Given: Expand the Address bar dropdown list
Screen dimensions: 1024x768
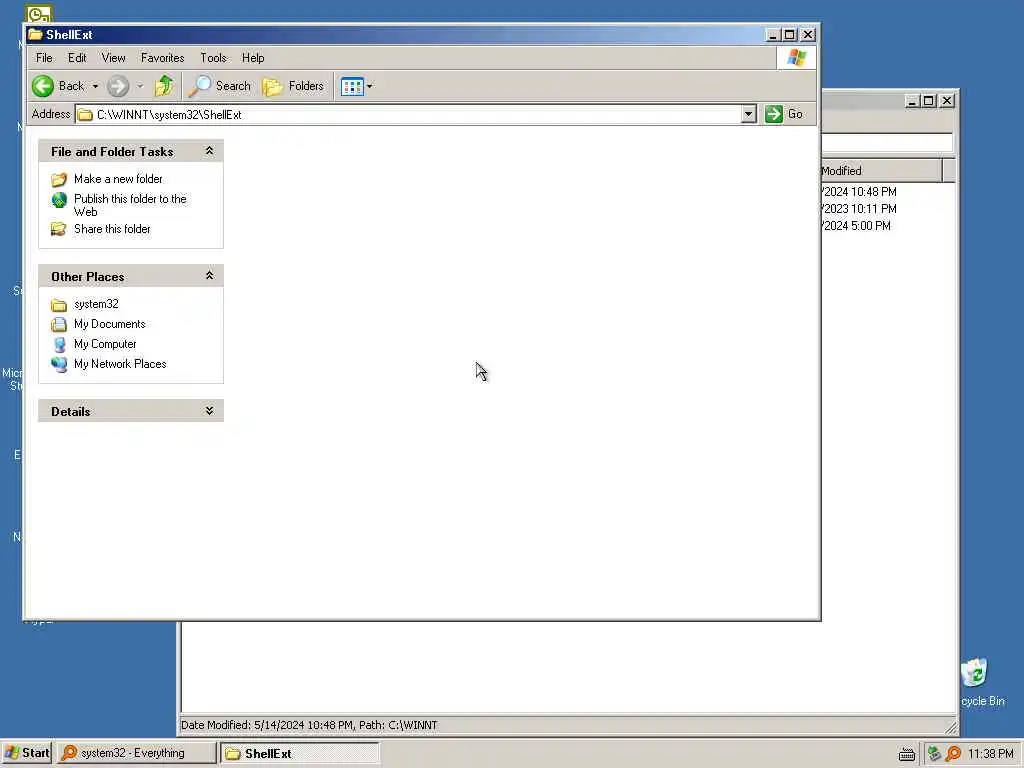Looking at the screenshot, I should [x=748, y=114].
